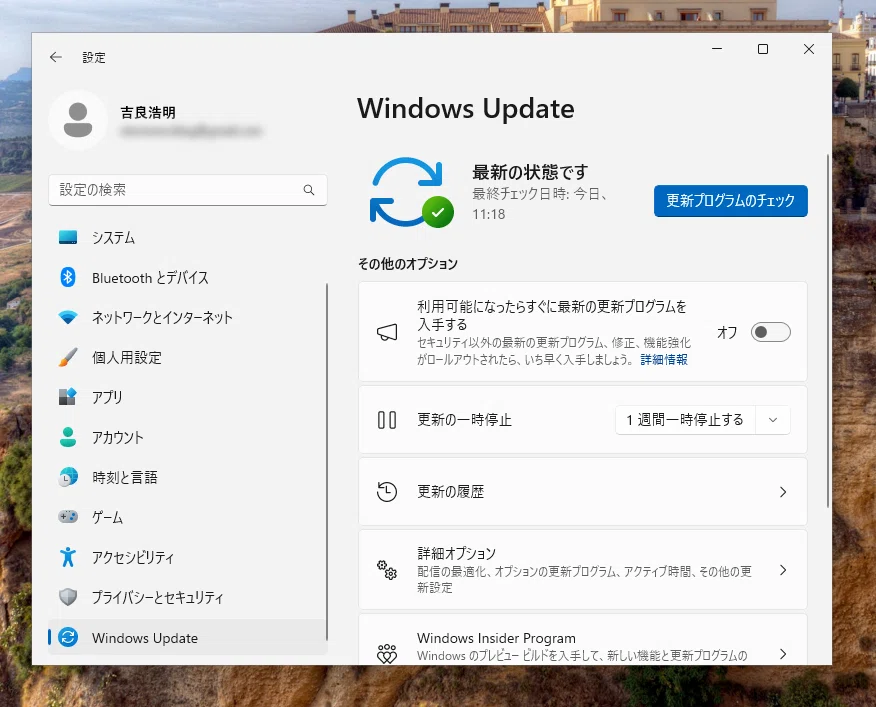This screenshot has height=707, width=876.
Task: Click the large update status icon with the green check
Action: click(x=411, y=192)
